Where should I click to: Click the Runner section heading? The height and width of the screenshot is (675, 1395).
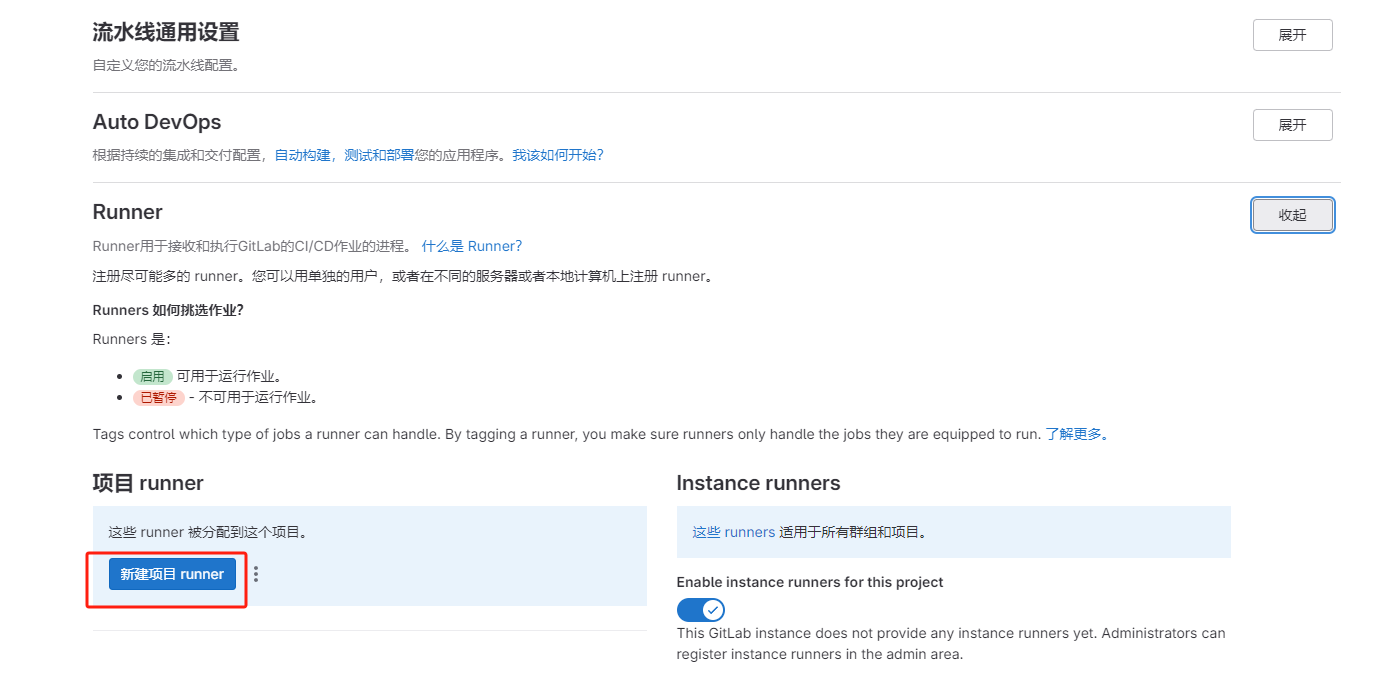click(127, 211)
